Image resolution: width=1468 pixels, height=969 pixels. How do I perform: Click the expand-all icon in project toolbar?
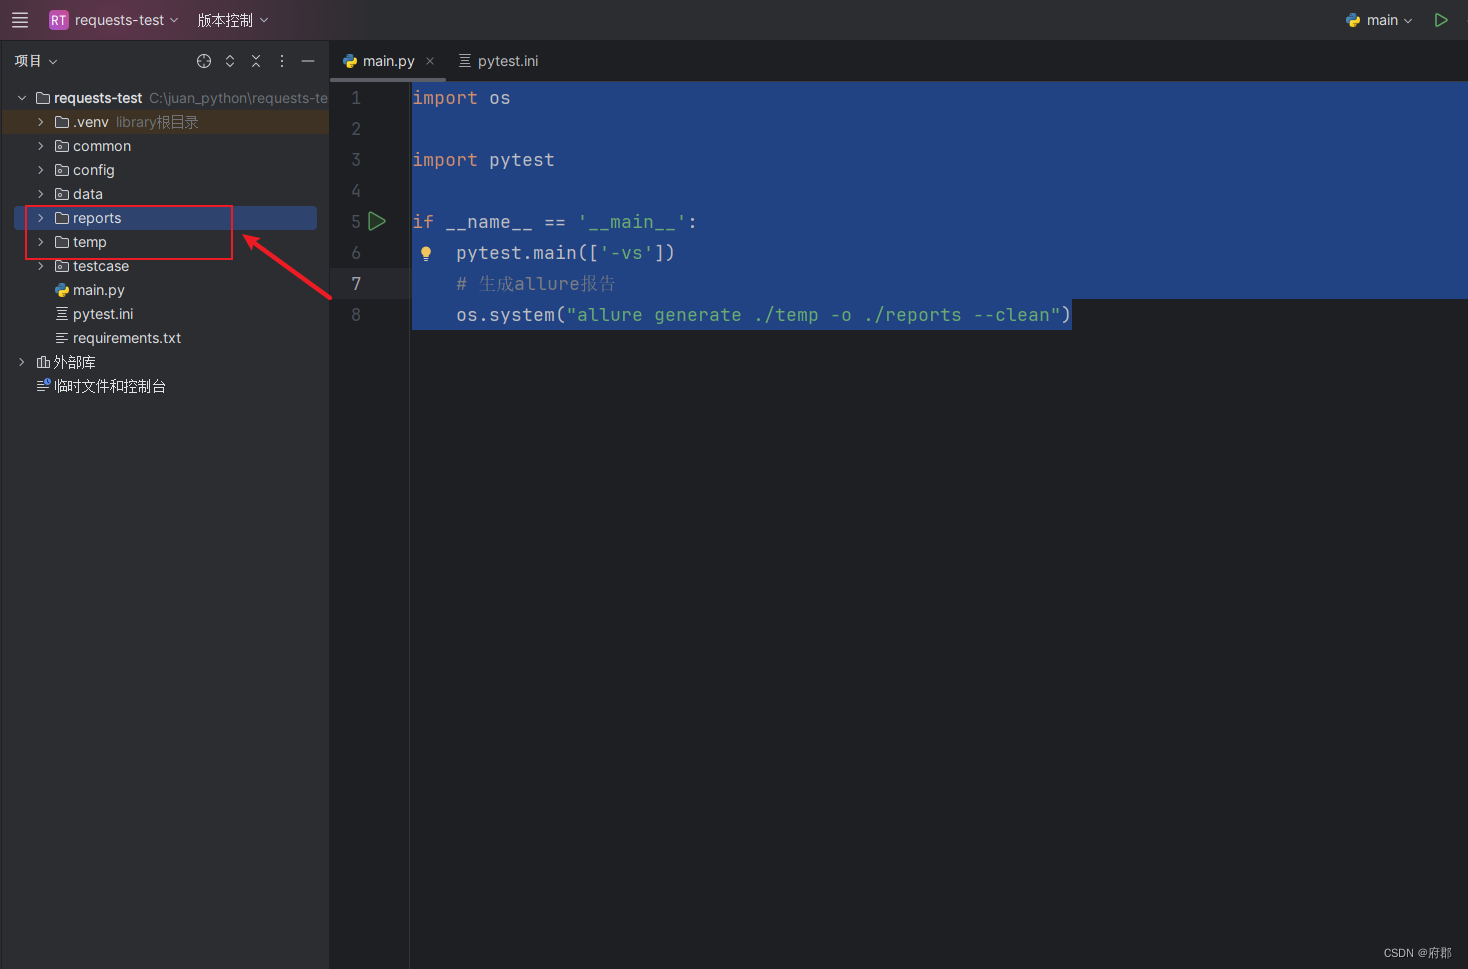tap(229, 61)
